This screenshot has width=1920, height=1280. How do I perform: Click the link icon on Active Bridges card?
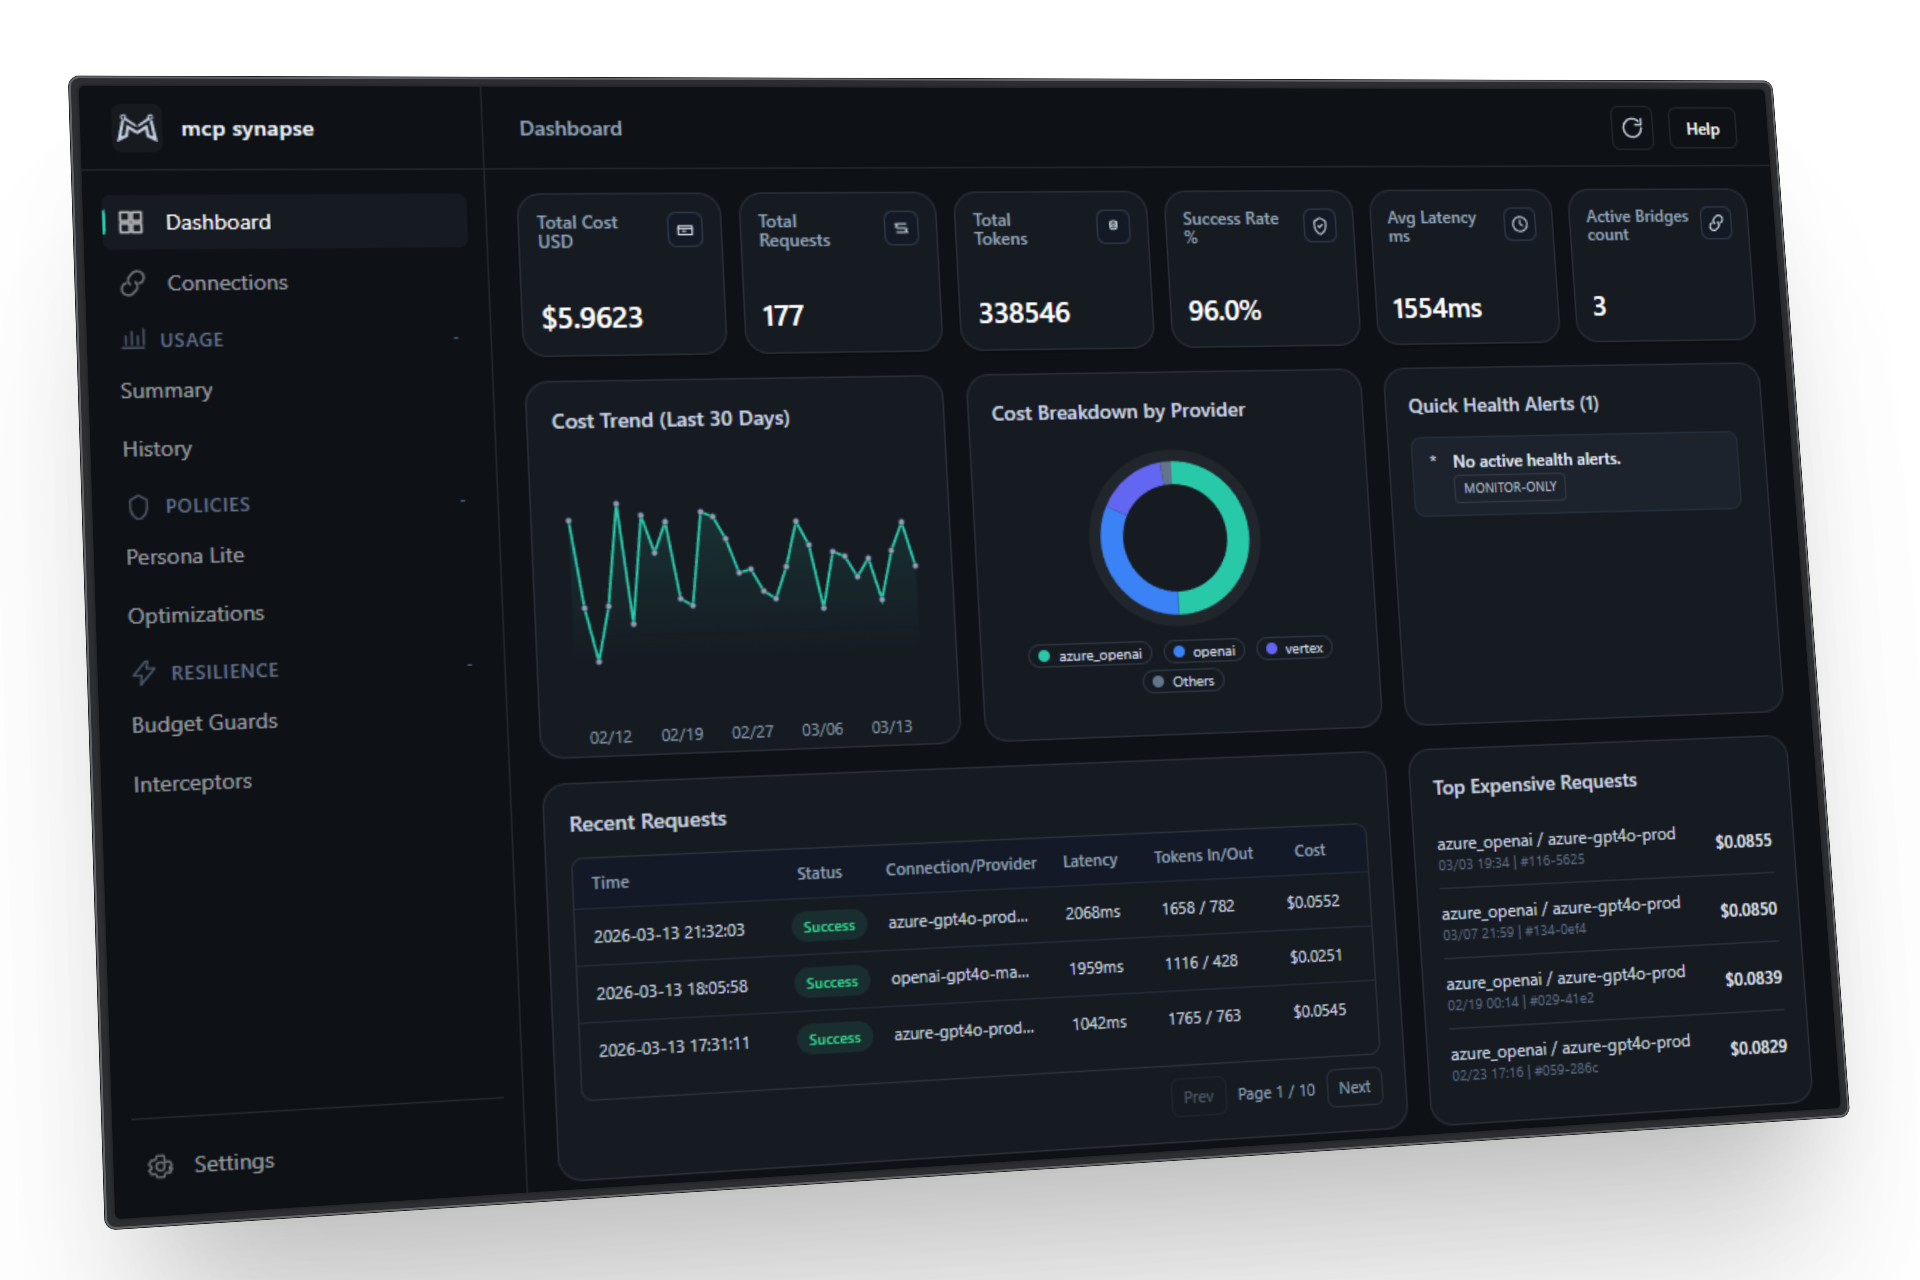point(1717,222)
